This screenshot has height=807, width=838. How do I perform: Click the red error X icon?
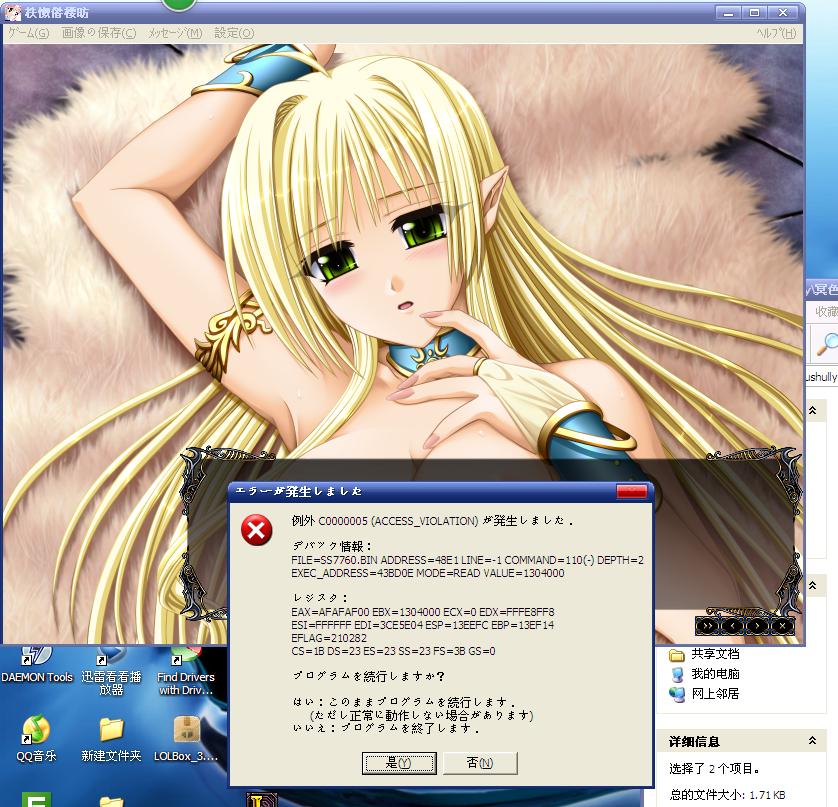pyautogui.click(x=257, y=530)
